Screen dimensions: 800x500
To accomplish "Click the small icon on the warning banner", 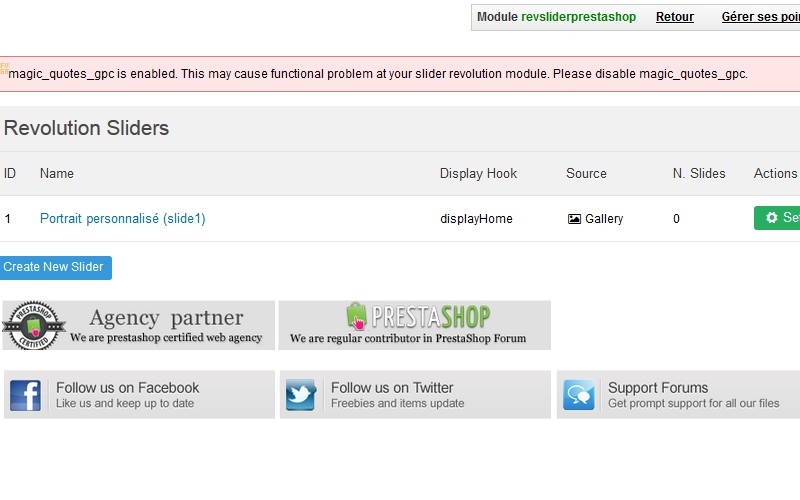I will [x=5, y=68].
